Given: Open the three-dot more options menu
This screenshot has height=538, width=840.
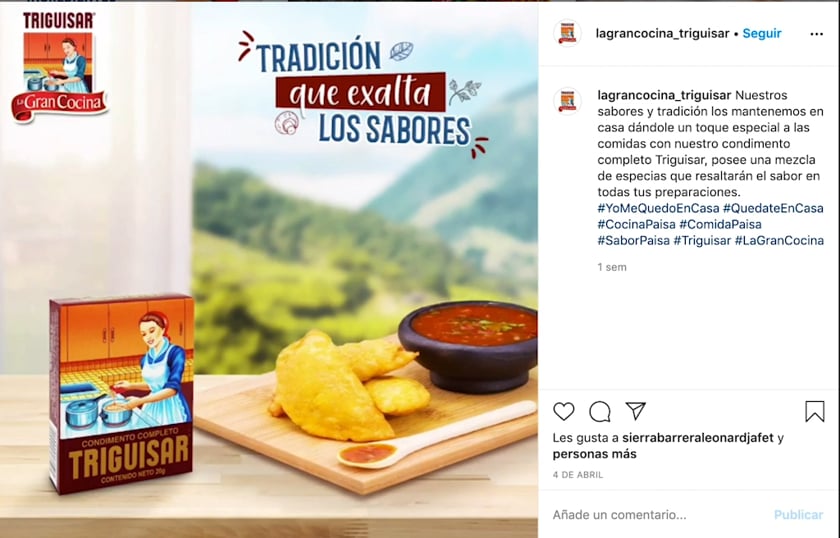Looking at the screenshot, I should pyautogui.click(x=816, y=34).
